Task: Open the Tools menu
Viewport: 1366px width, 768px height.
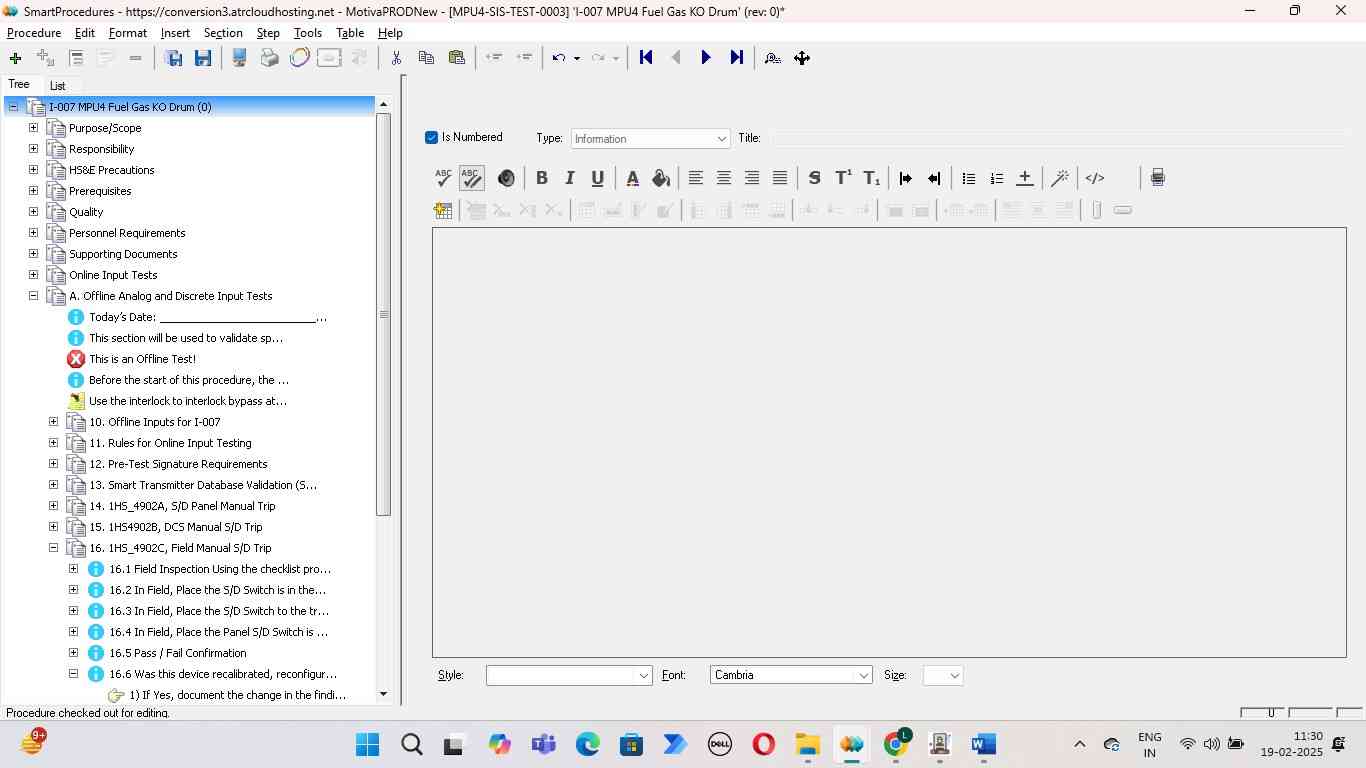Action: tap(308, 33)
